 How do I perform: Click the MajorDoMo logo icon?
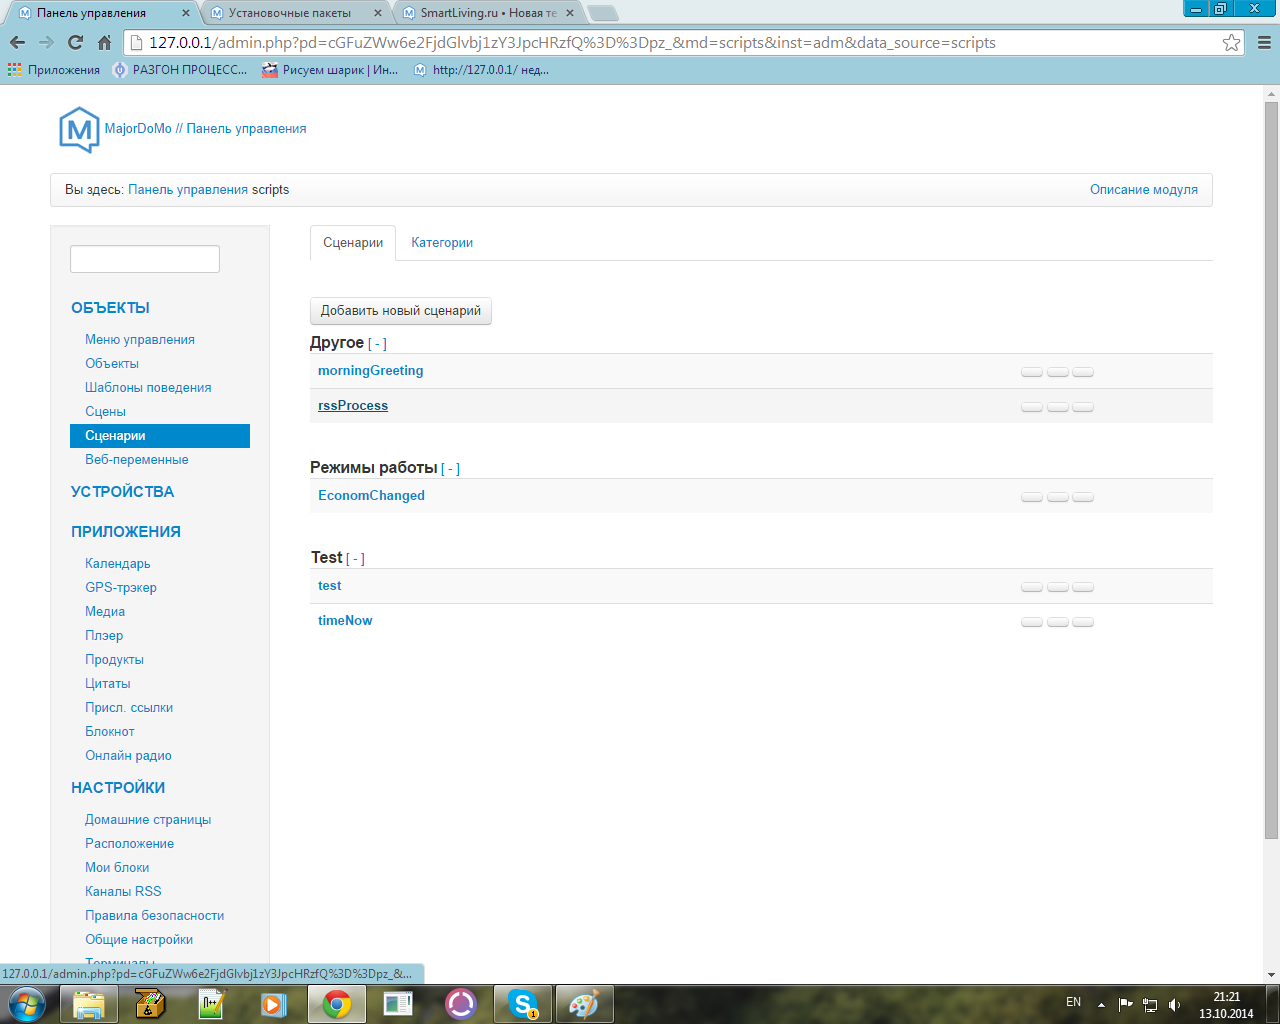(79, 129)
